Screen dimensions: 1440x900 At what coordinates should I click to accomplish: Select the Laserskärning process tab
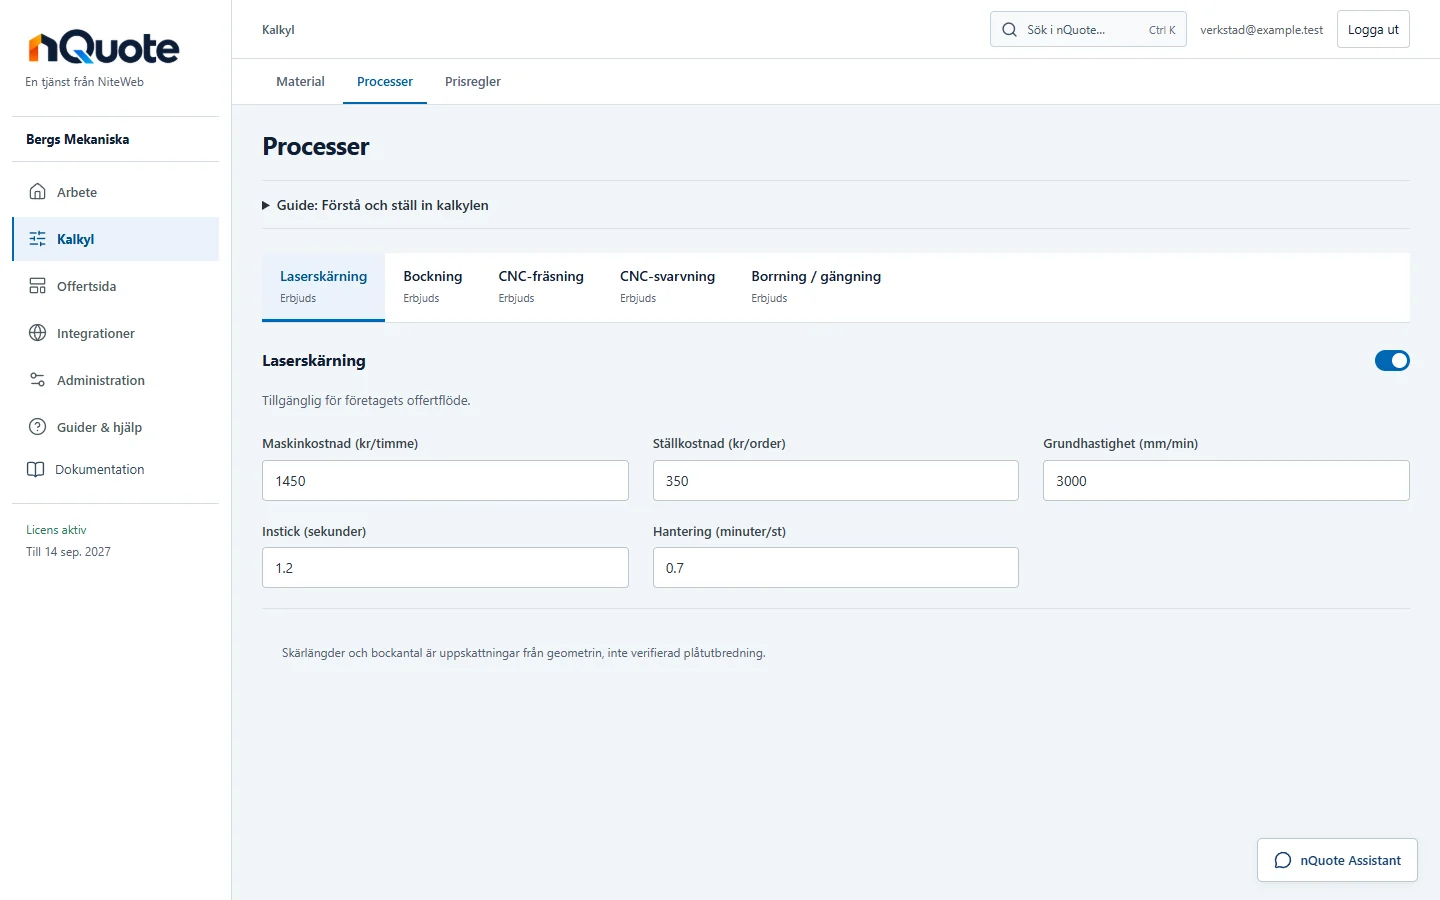pos(323,287)
